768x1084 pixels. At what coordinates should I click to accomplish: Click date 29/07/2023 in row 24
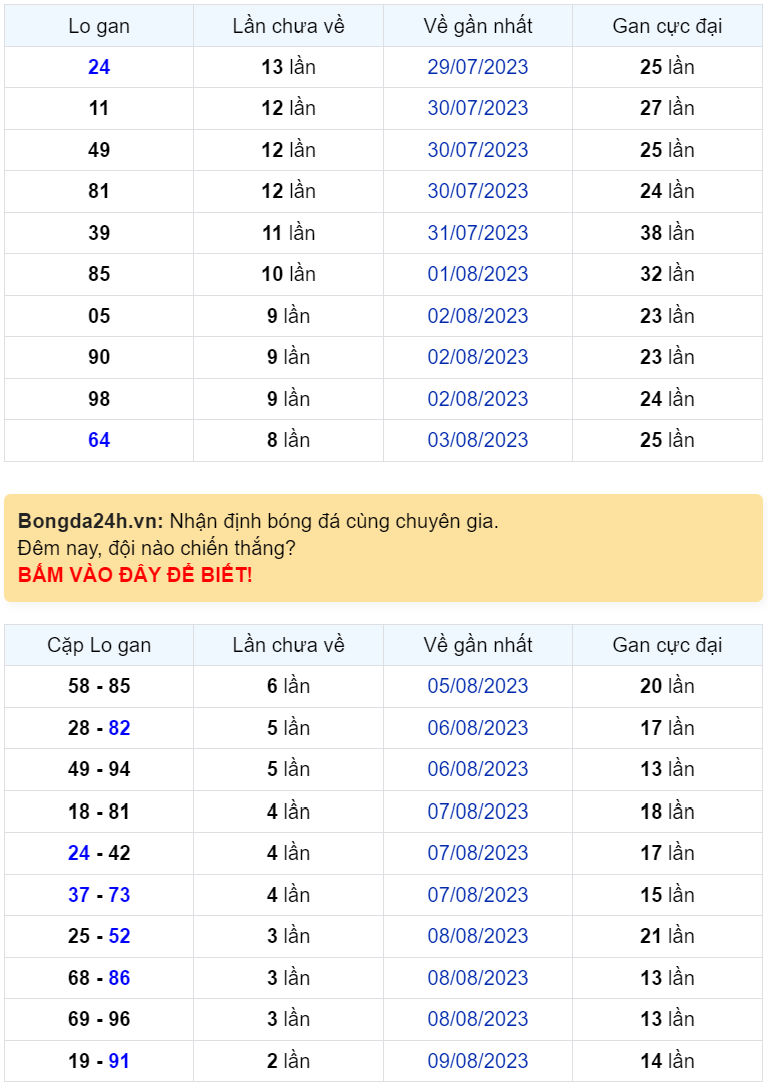(x=478, y=67)
